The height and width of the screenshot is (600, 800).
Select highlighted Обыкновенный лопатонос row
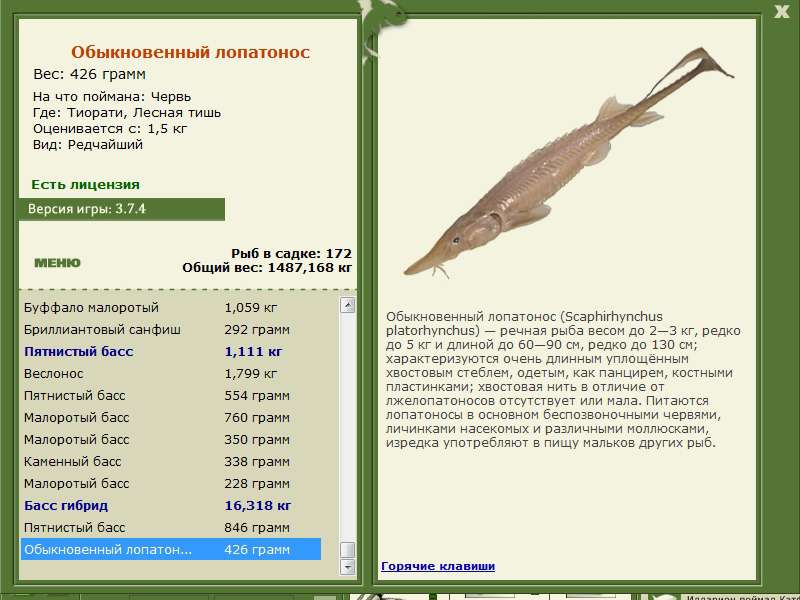point(171,549)
